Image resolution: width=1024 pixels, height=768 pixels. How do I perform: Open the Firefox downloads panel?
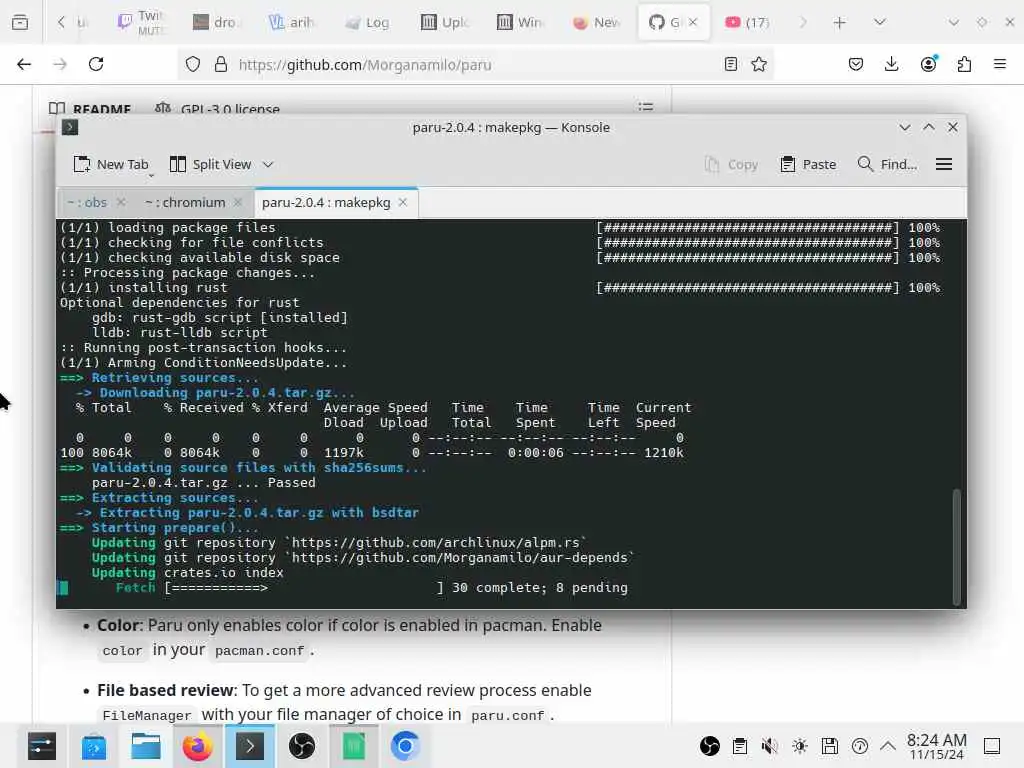891,64
